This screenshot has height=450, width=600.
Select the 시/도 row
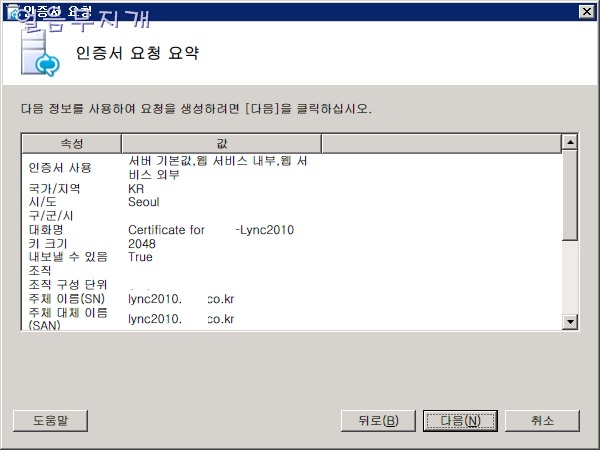tap(292, 202)
